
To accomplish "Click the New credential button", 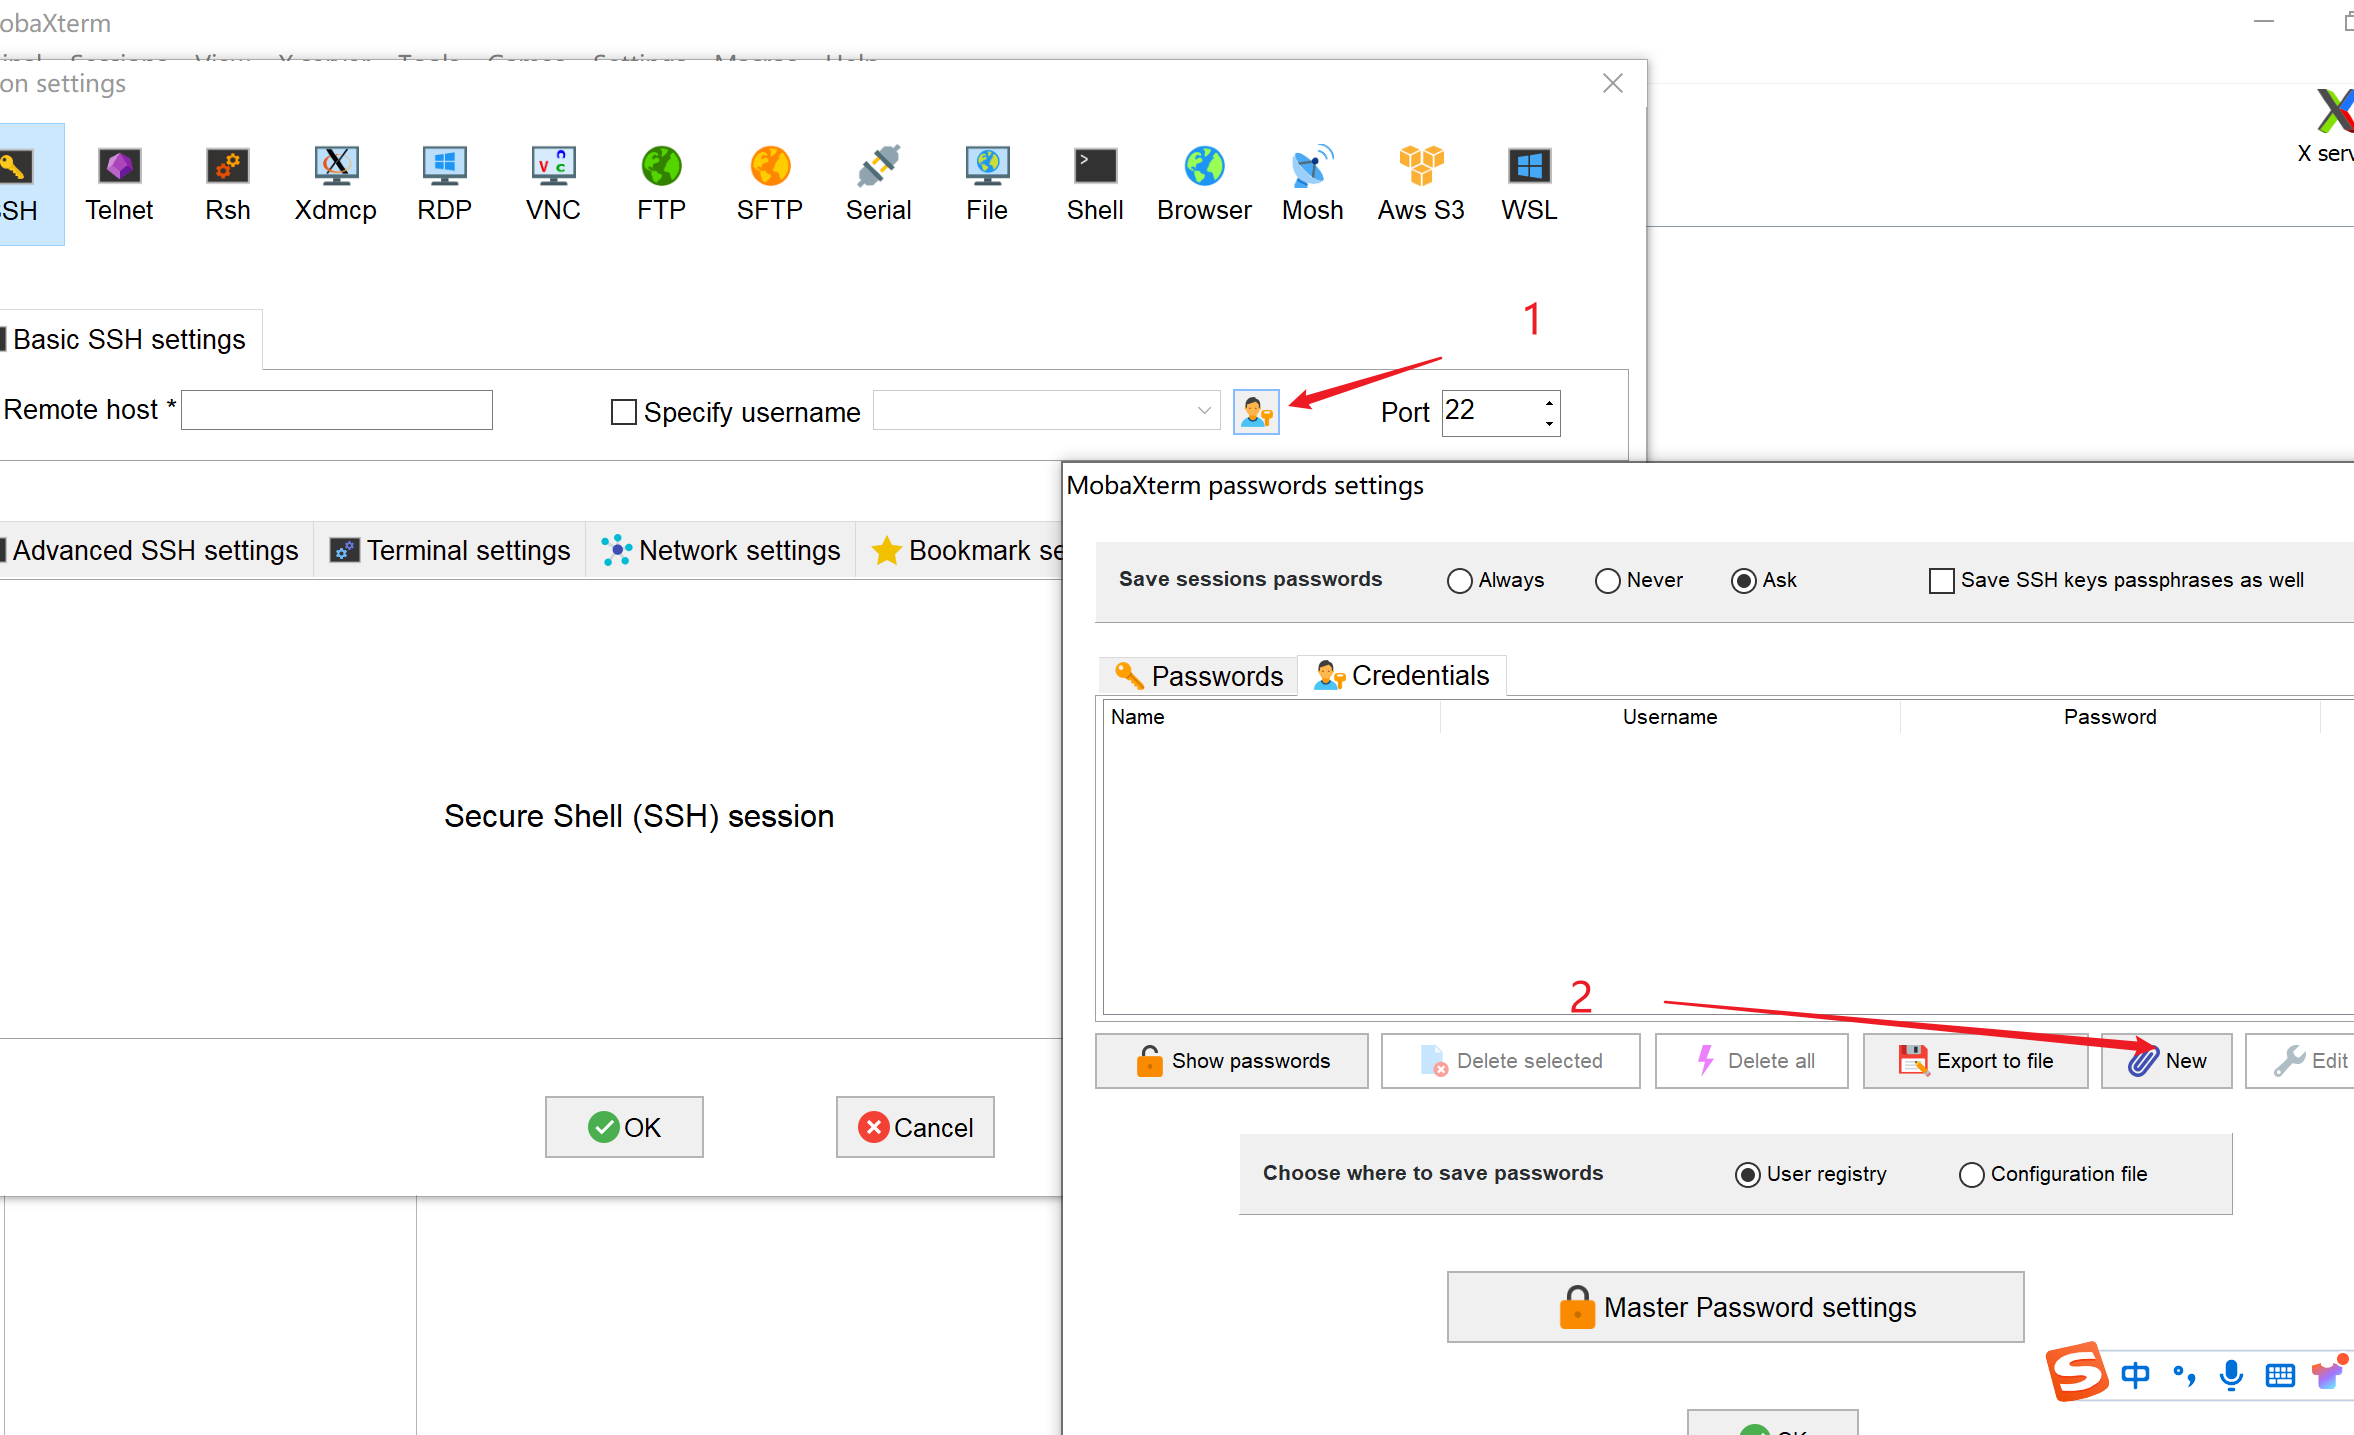I will pos(2167,1061).
